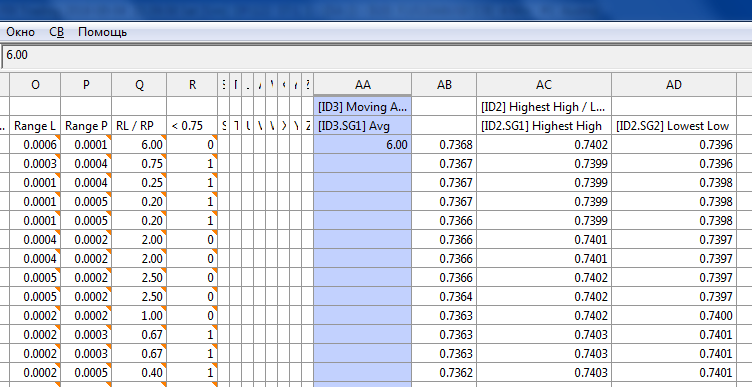
Task: Select Lowest Low cell 0.7400
Action: (x=674, y=316)
